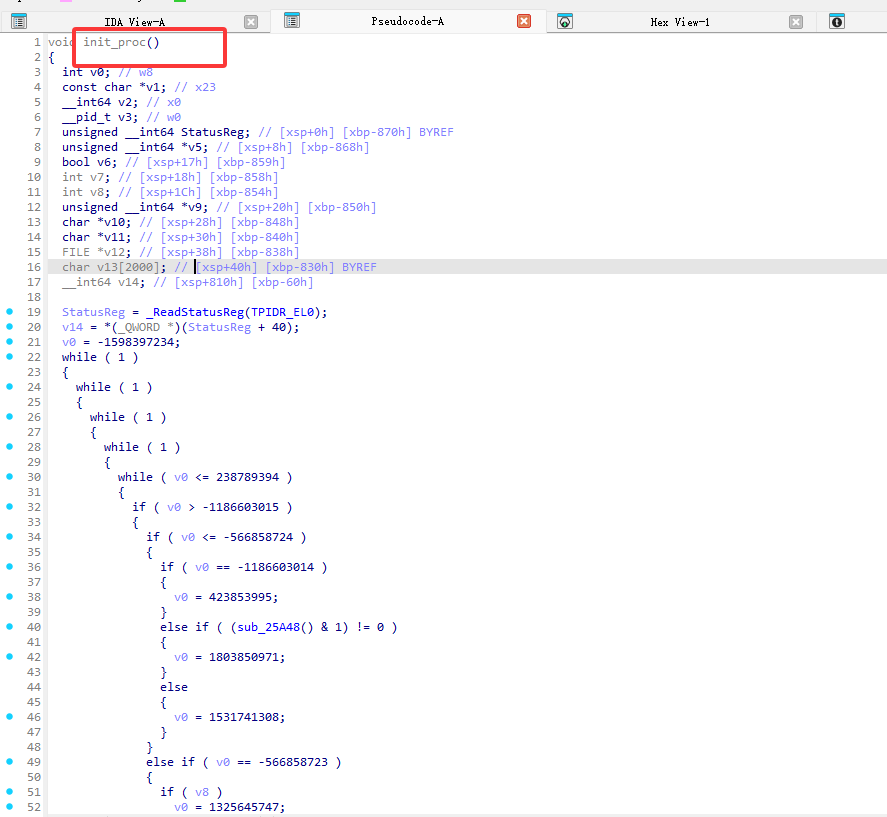Toggle breakpoint dot on line 51
Image resolution: width=887 pixels, height=817 pixels.
[10, 791]
